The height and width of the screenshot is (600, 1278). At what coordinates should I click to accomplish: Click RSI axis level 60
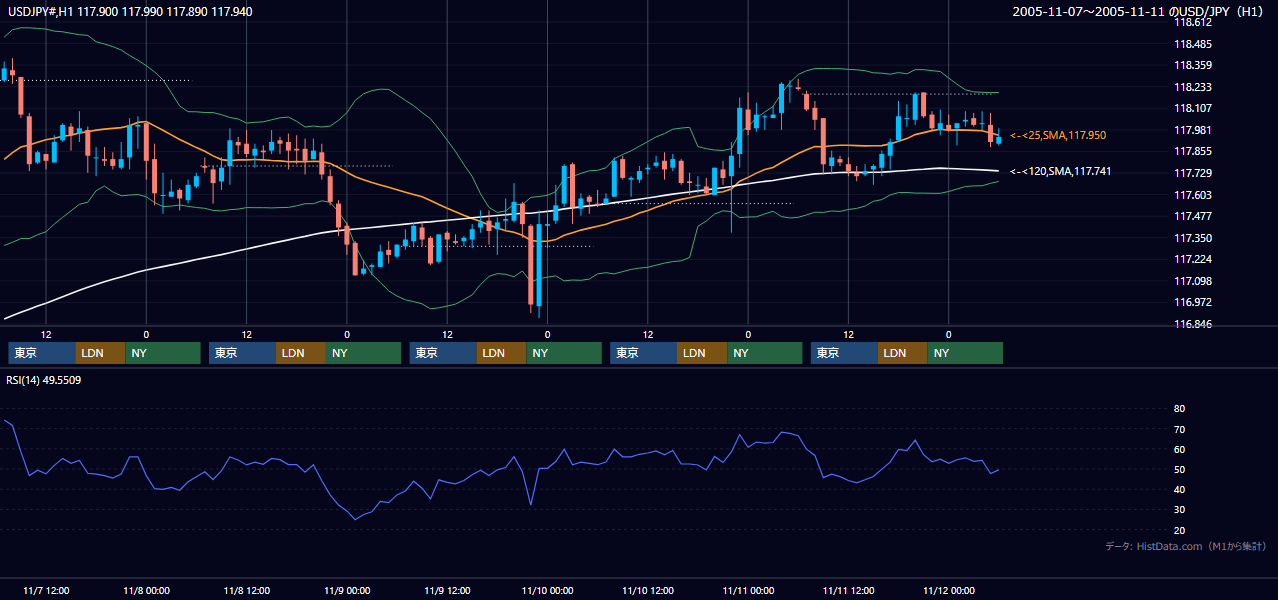1179,449
